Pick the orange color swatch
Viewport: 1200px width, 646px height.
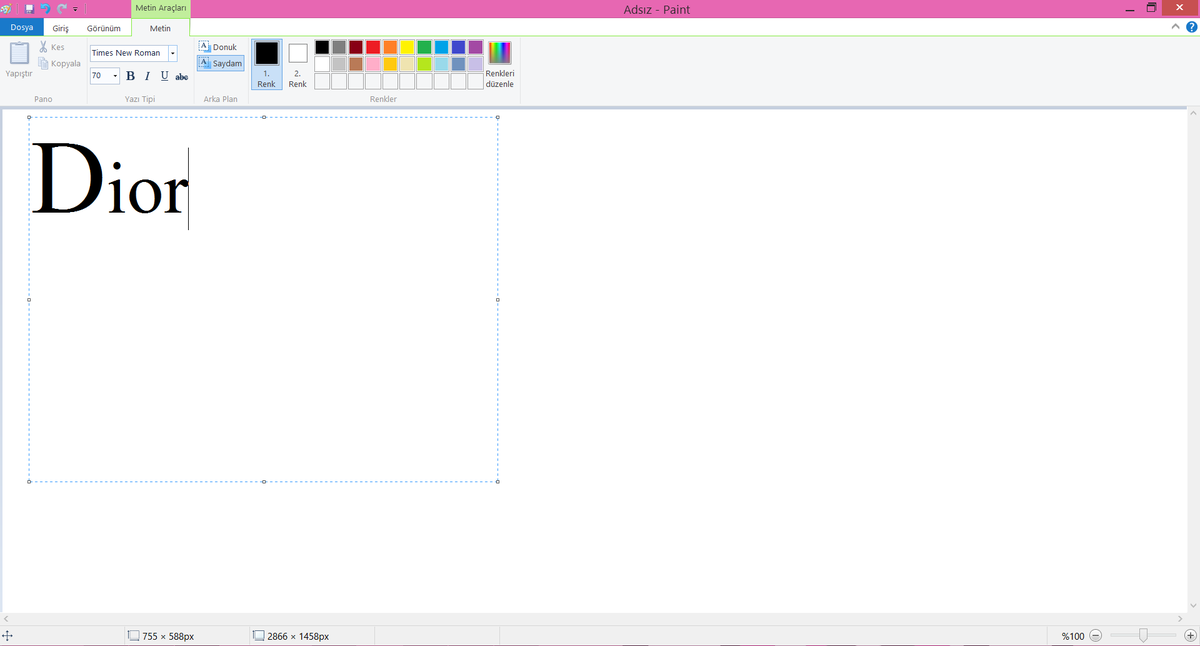[x=390, y=47]
